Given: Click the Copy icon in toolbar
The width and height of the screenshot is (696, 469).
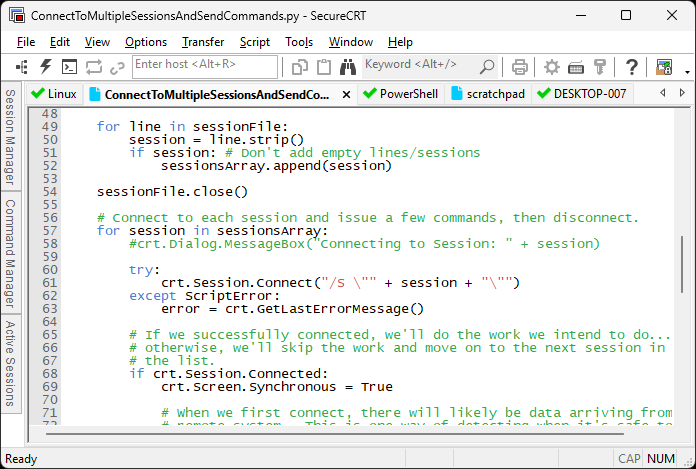Looking at the screenshot, I should (x=300, y=67).
